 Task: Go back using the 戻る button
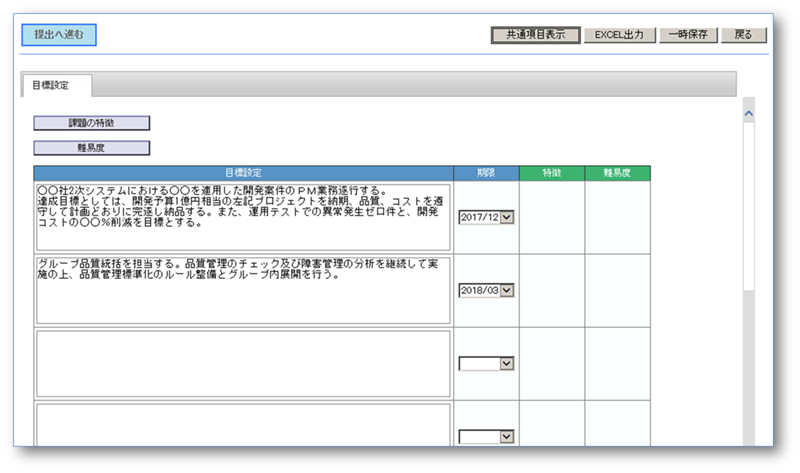743,34
